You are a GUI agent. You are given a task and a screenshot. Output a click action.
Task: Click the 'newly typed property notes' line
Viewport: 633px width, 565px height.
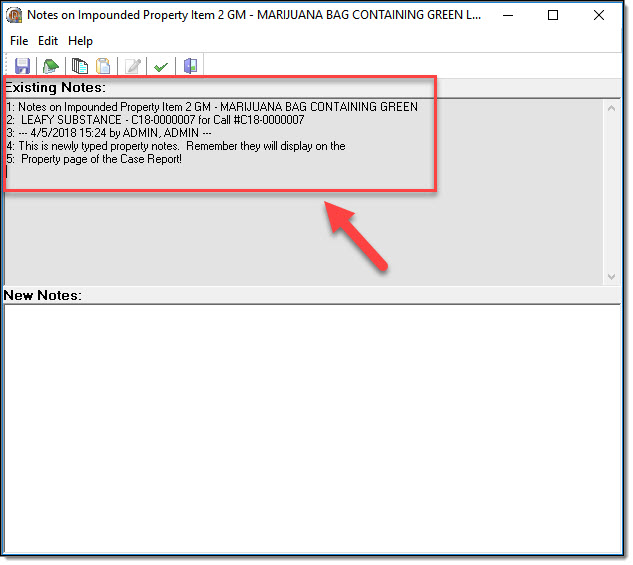coord(180,146)
